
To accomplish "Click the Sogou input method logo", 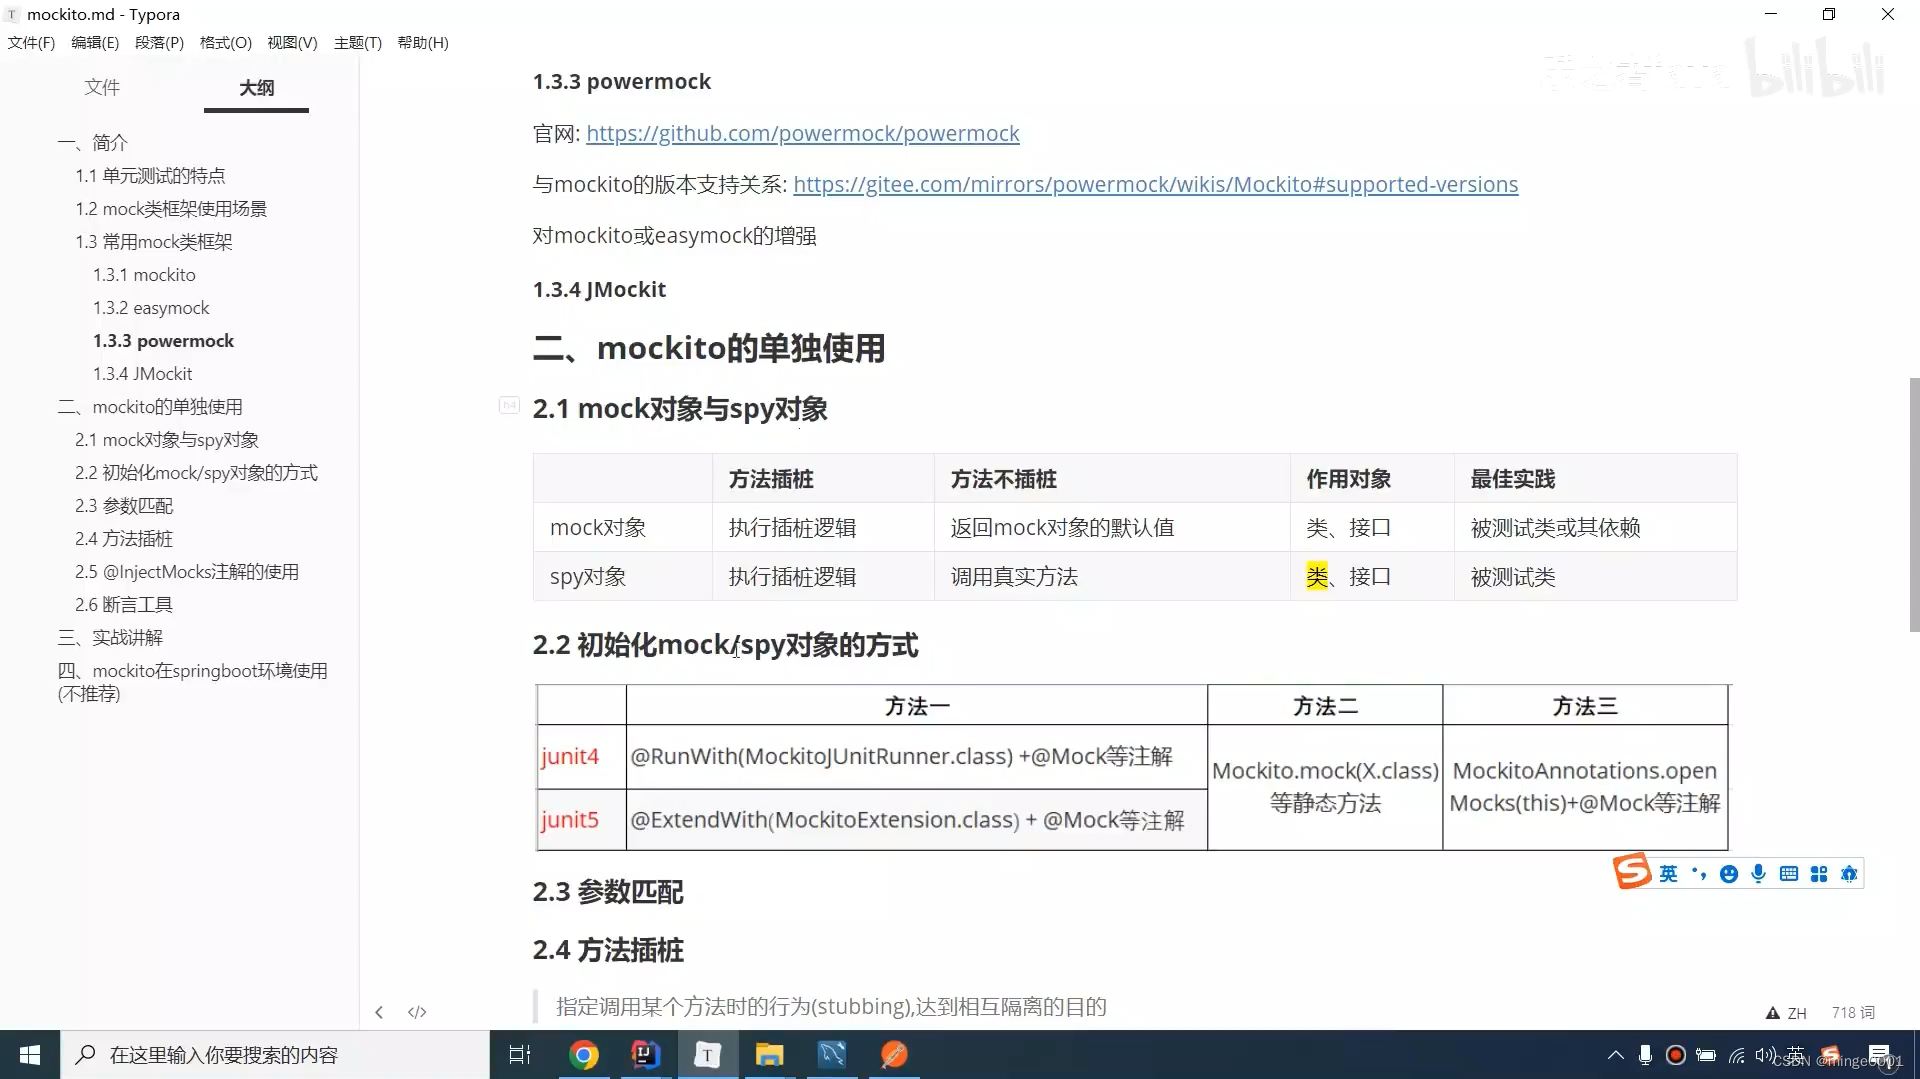I will coord(1632,872).
